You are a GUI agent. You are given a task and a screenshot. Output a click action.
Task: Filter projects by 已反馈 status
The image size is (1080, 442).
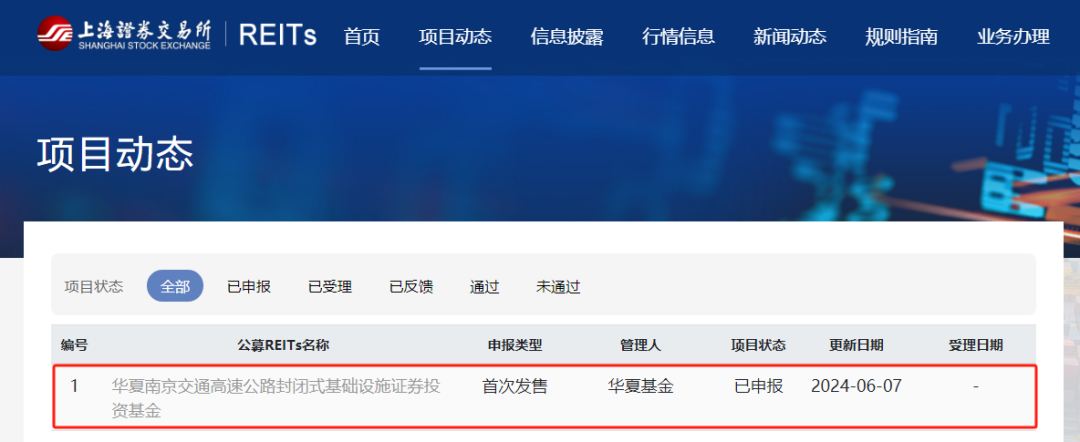click(x=411, y=287)
